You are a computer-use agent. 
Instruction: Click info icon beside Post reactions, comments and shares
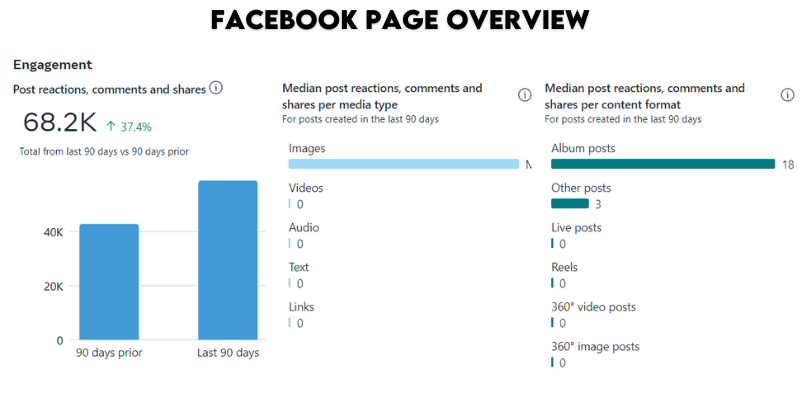pyautogui.click(x=216, y=89)
